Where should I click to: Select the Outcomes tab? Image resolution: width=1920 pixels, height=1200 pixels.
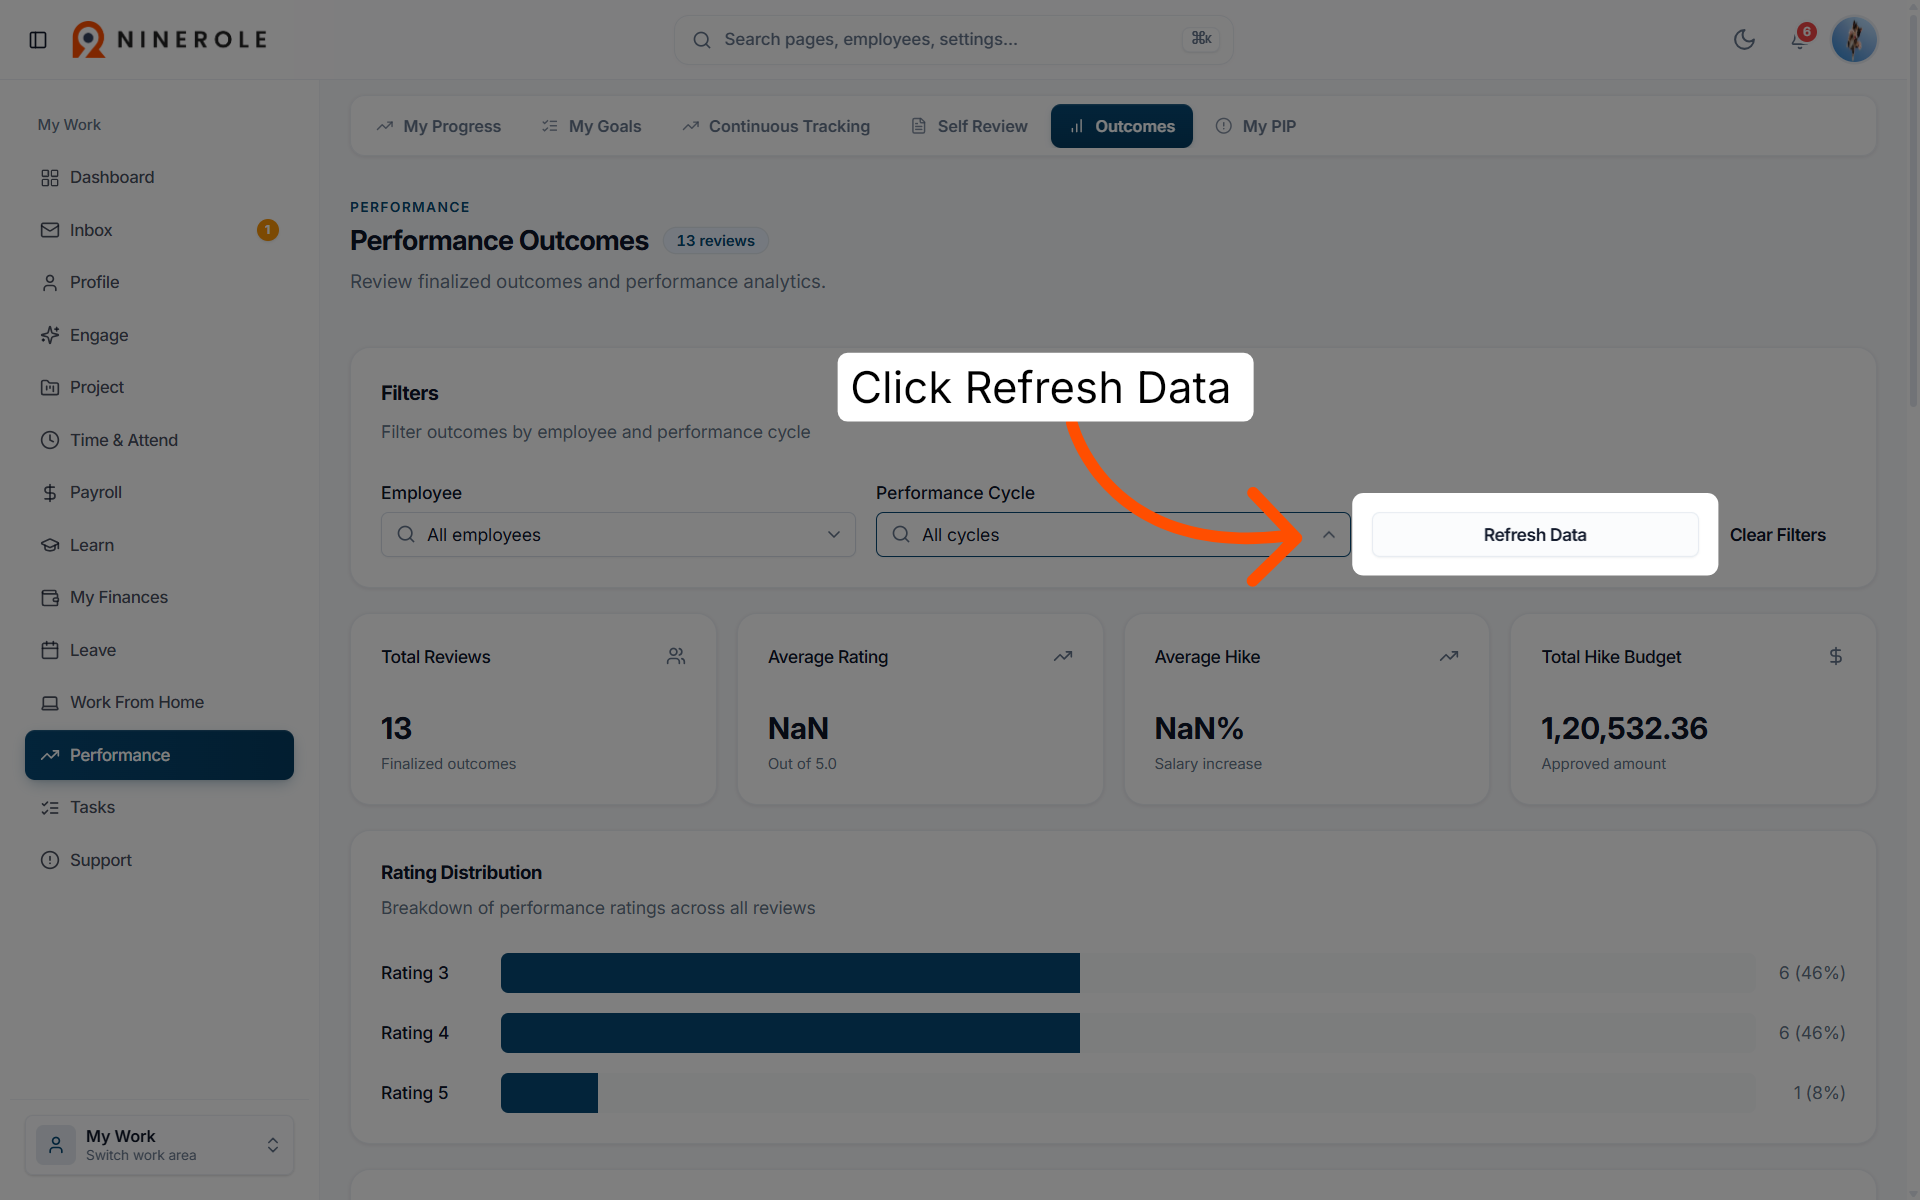pyautogui.click(x=1122, y=126)
